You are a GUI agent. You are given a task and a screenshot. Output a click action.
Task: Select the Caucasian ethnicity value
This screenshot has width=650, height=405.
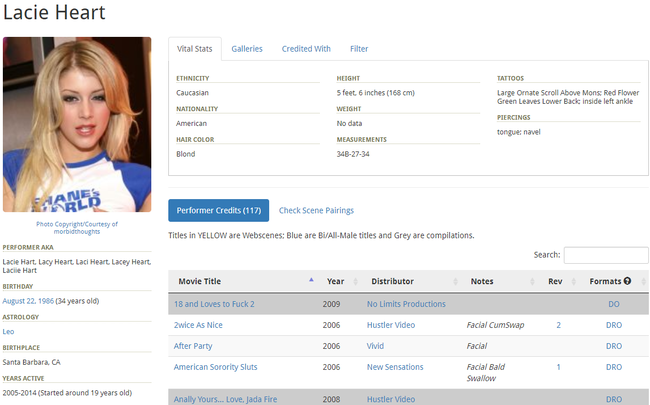coord(192,93)
